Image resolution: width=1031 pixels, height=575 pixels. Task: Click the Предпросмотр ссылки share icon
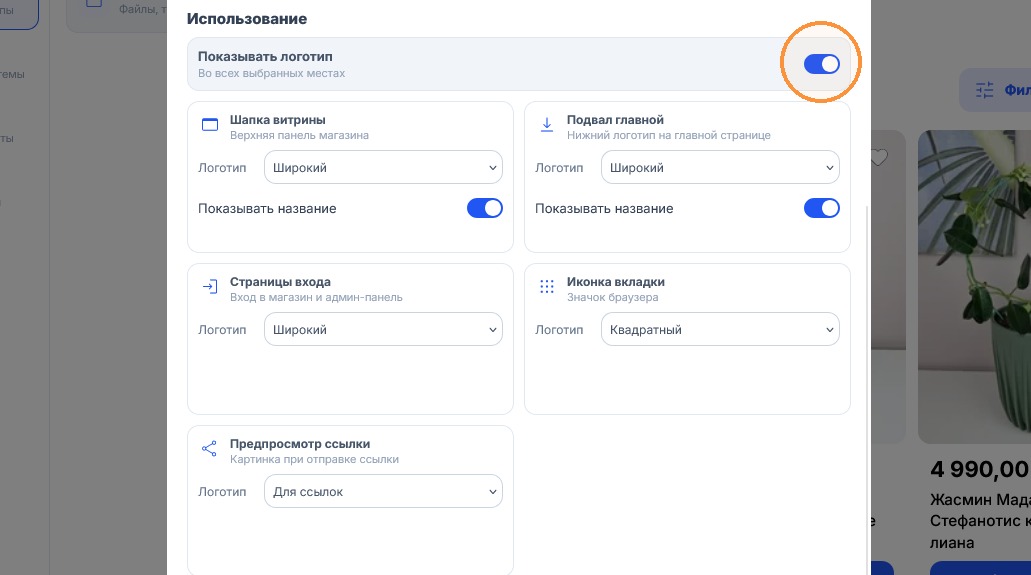(209, 449)
